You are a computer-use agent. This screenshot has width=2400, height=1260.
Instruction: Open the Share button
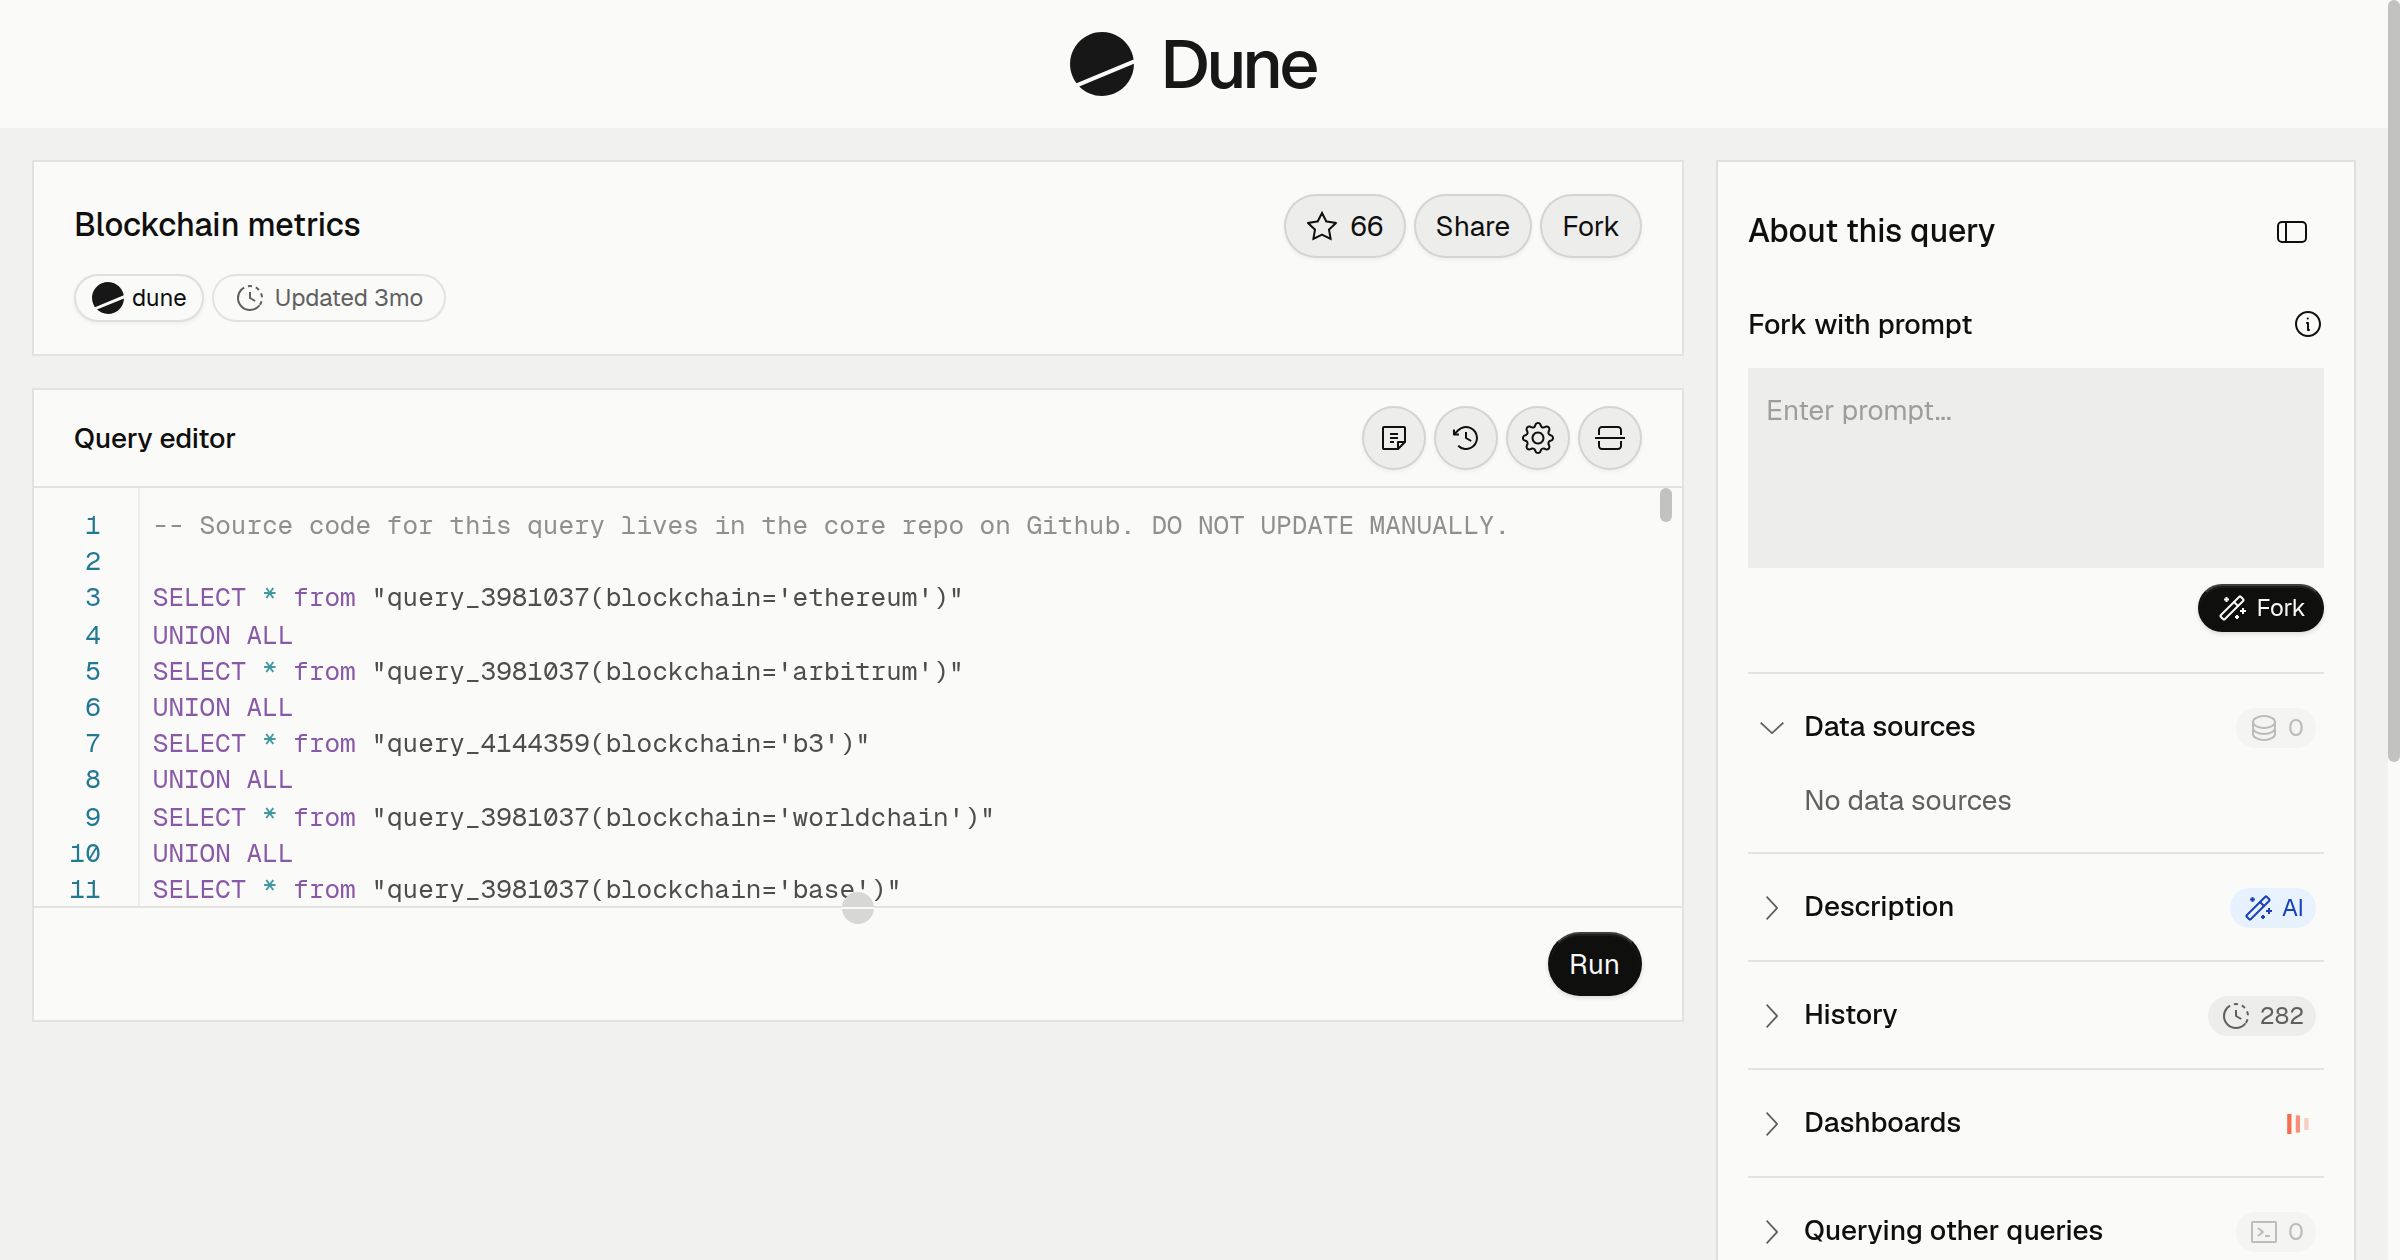point(1472,226)
